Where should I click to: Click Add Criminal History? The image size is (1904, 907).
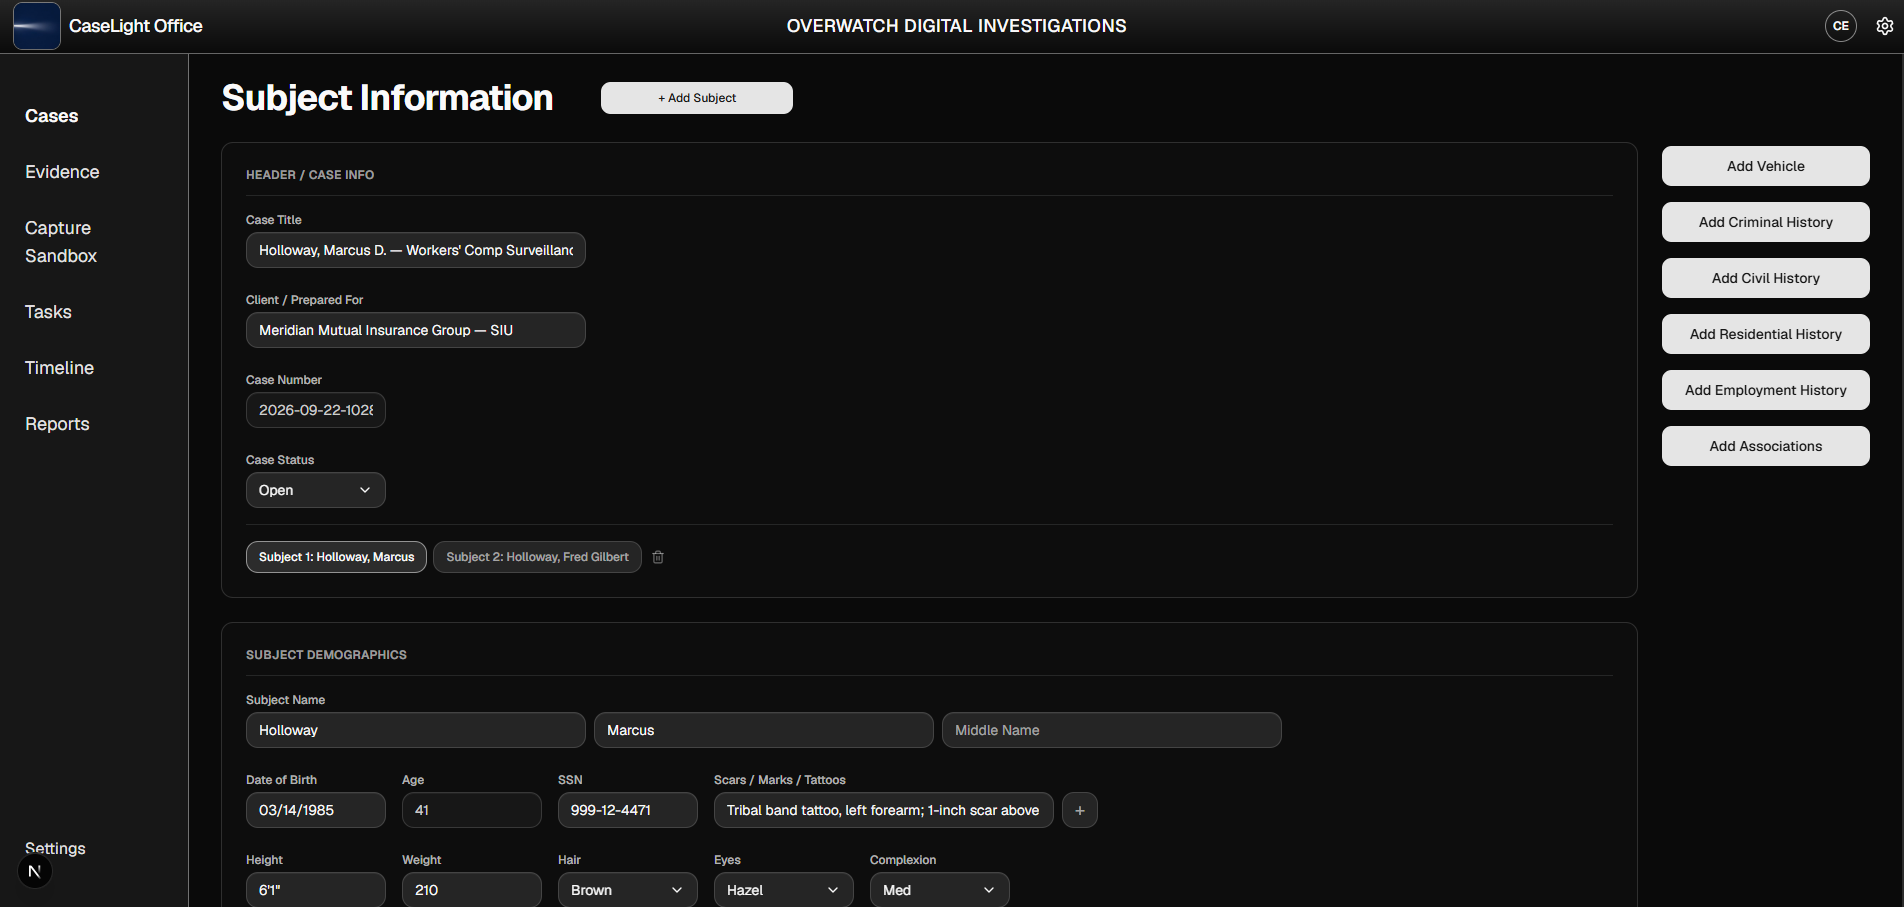coord(1766,222)
